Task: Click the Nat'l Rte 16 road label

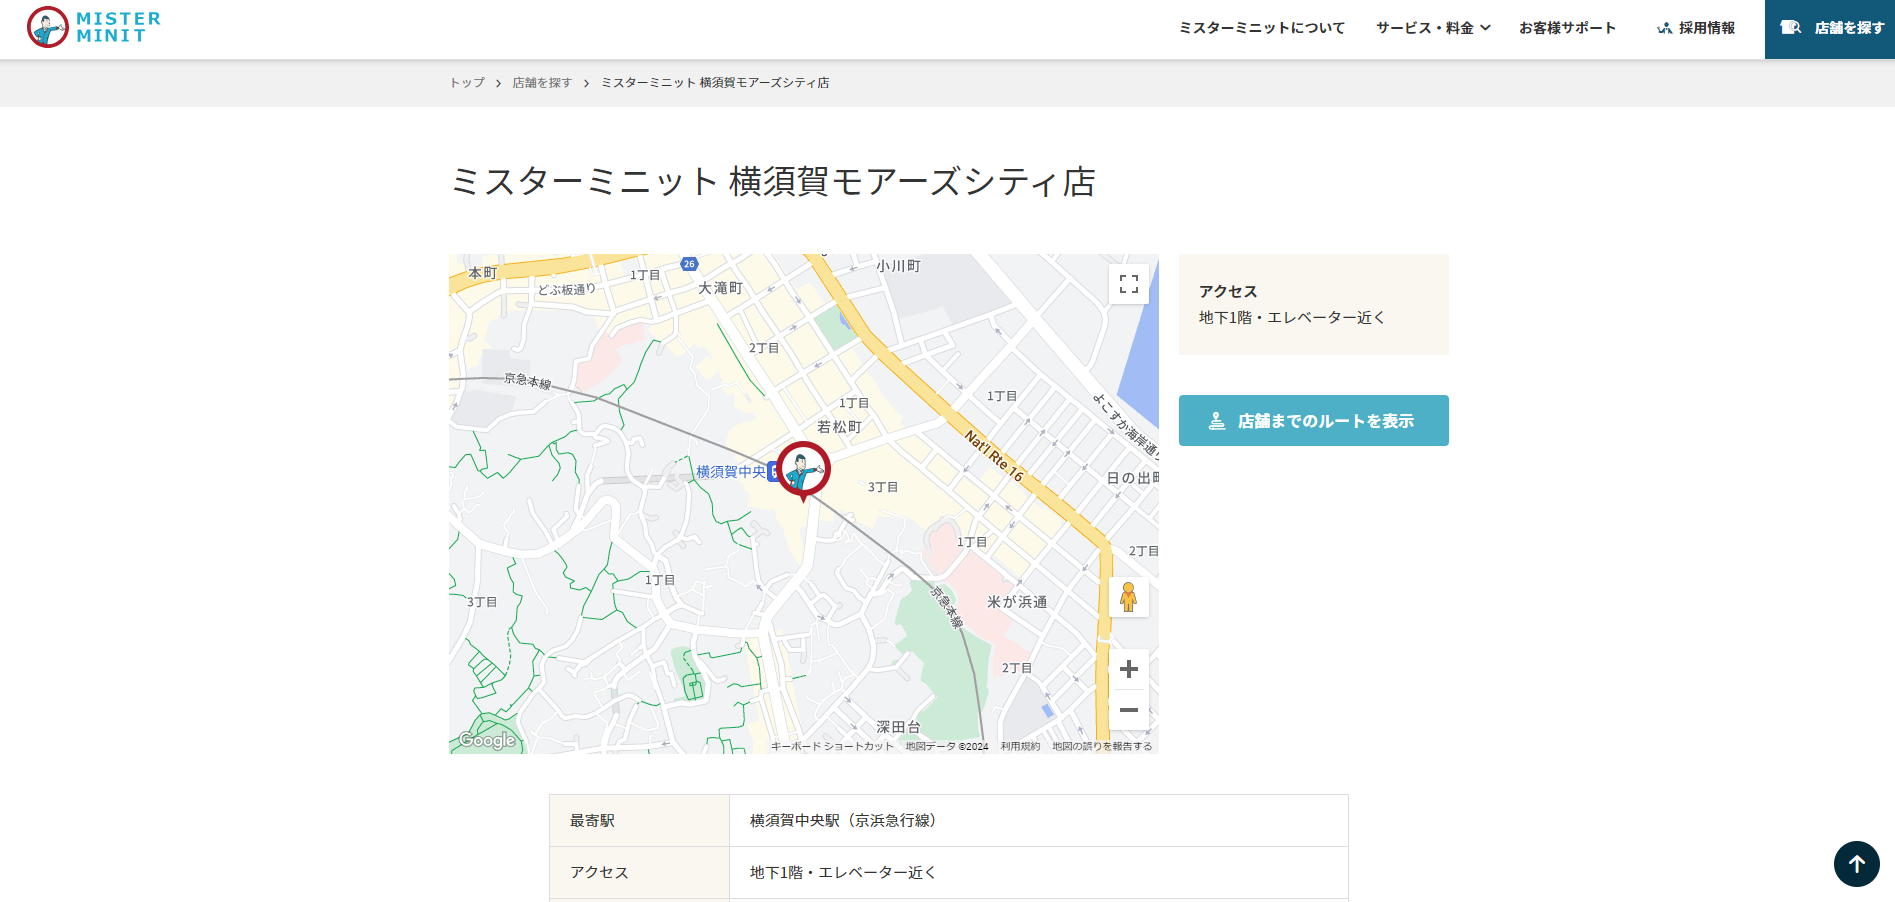Action: click(x=994, y=455)
